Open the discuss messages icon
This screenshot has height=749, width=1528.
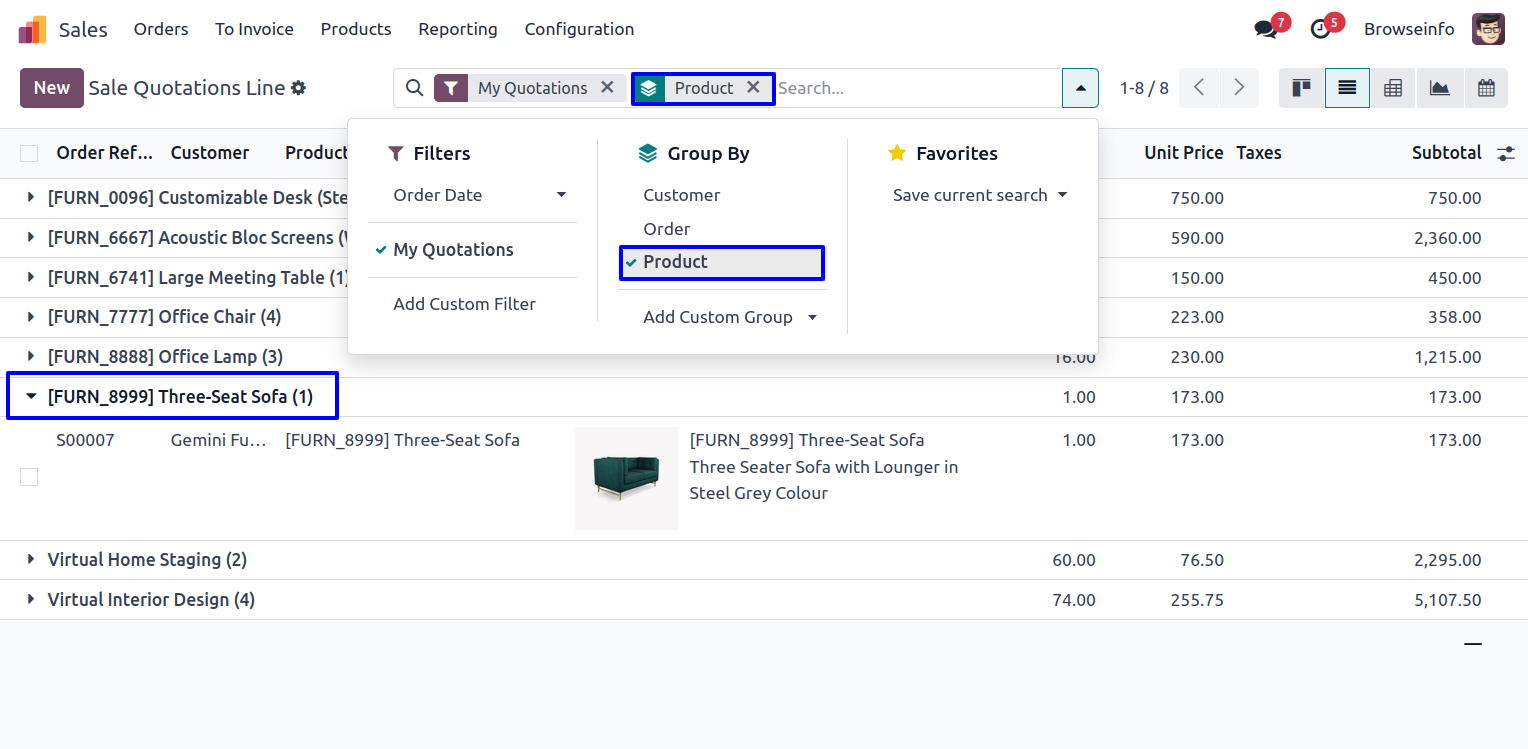(1266, 29)
